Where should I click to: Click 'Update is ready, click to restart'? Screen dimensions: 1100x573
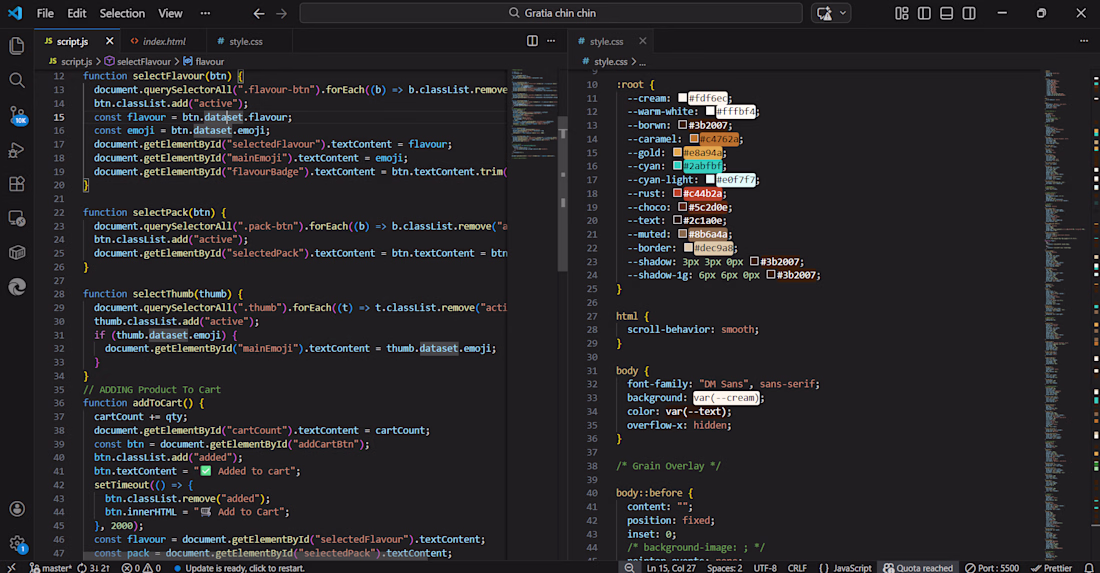(244, 567)
